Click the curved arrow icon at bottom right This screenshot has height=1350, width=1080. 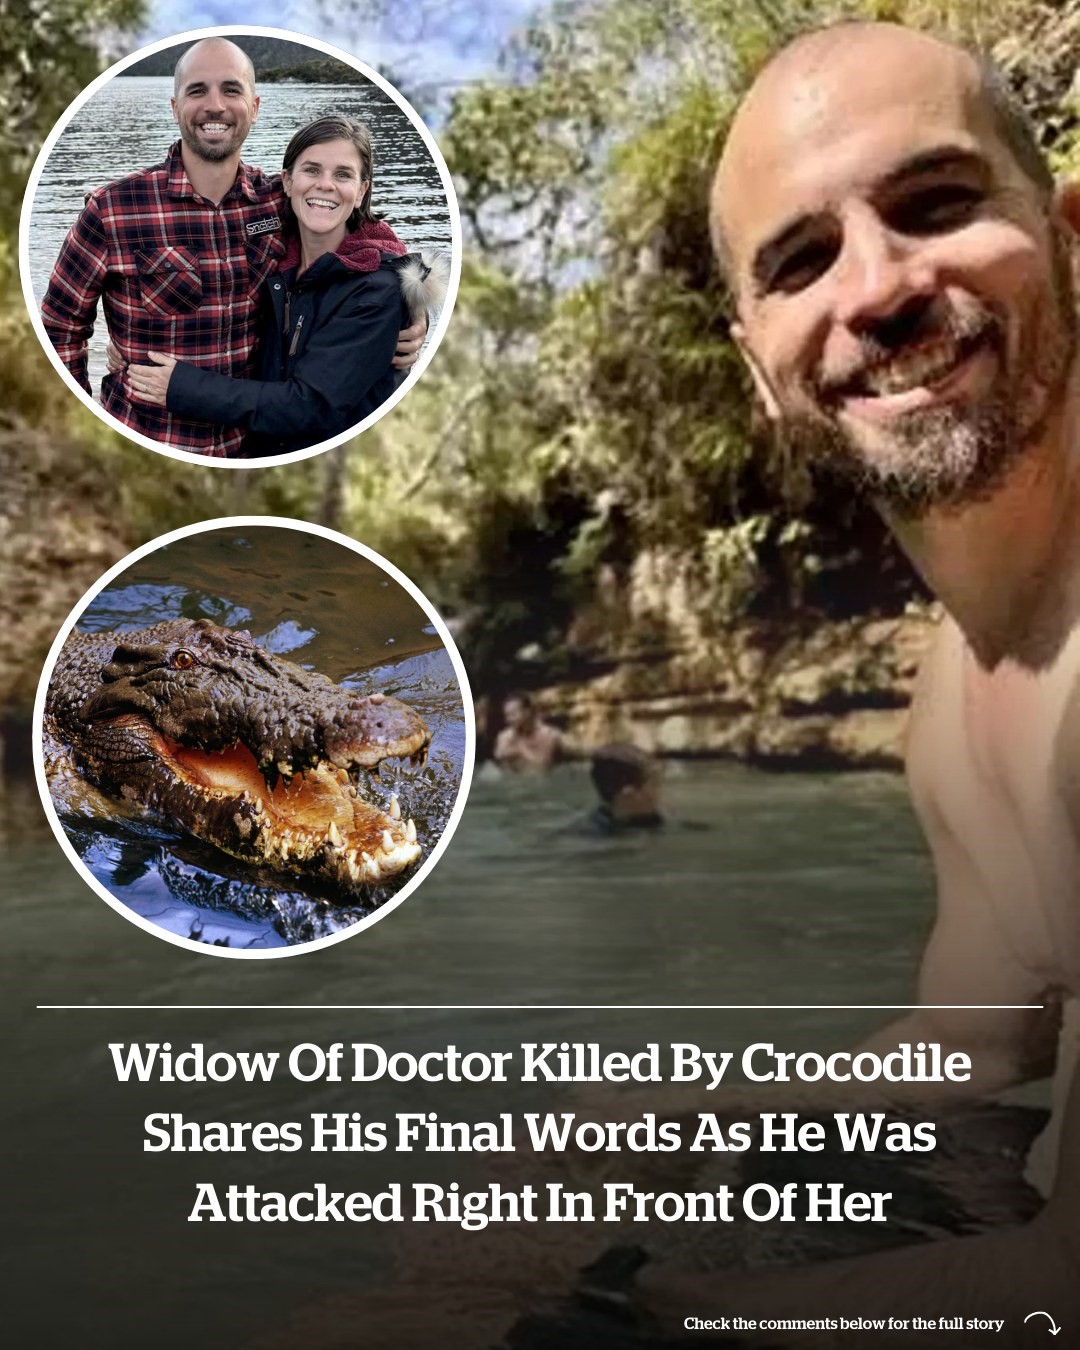(1042, 1324)
